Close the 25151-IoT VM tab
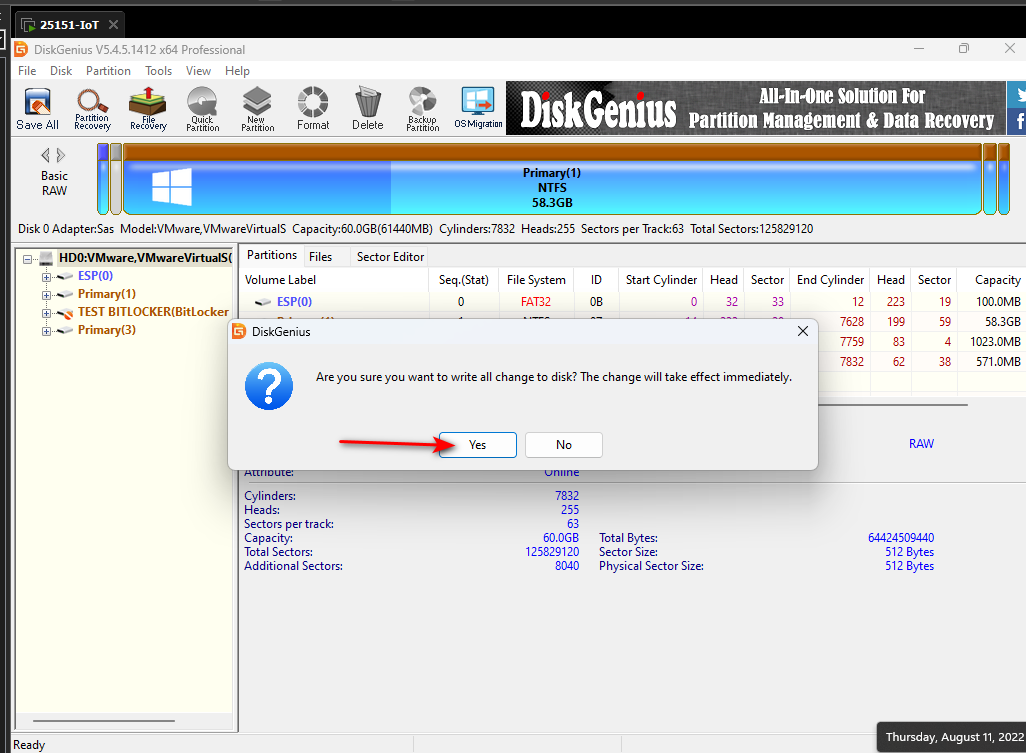 click(x=113, y=25)
